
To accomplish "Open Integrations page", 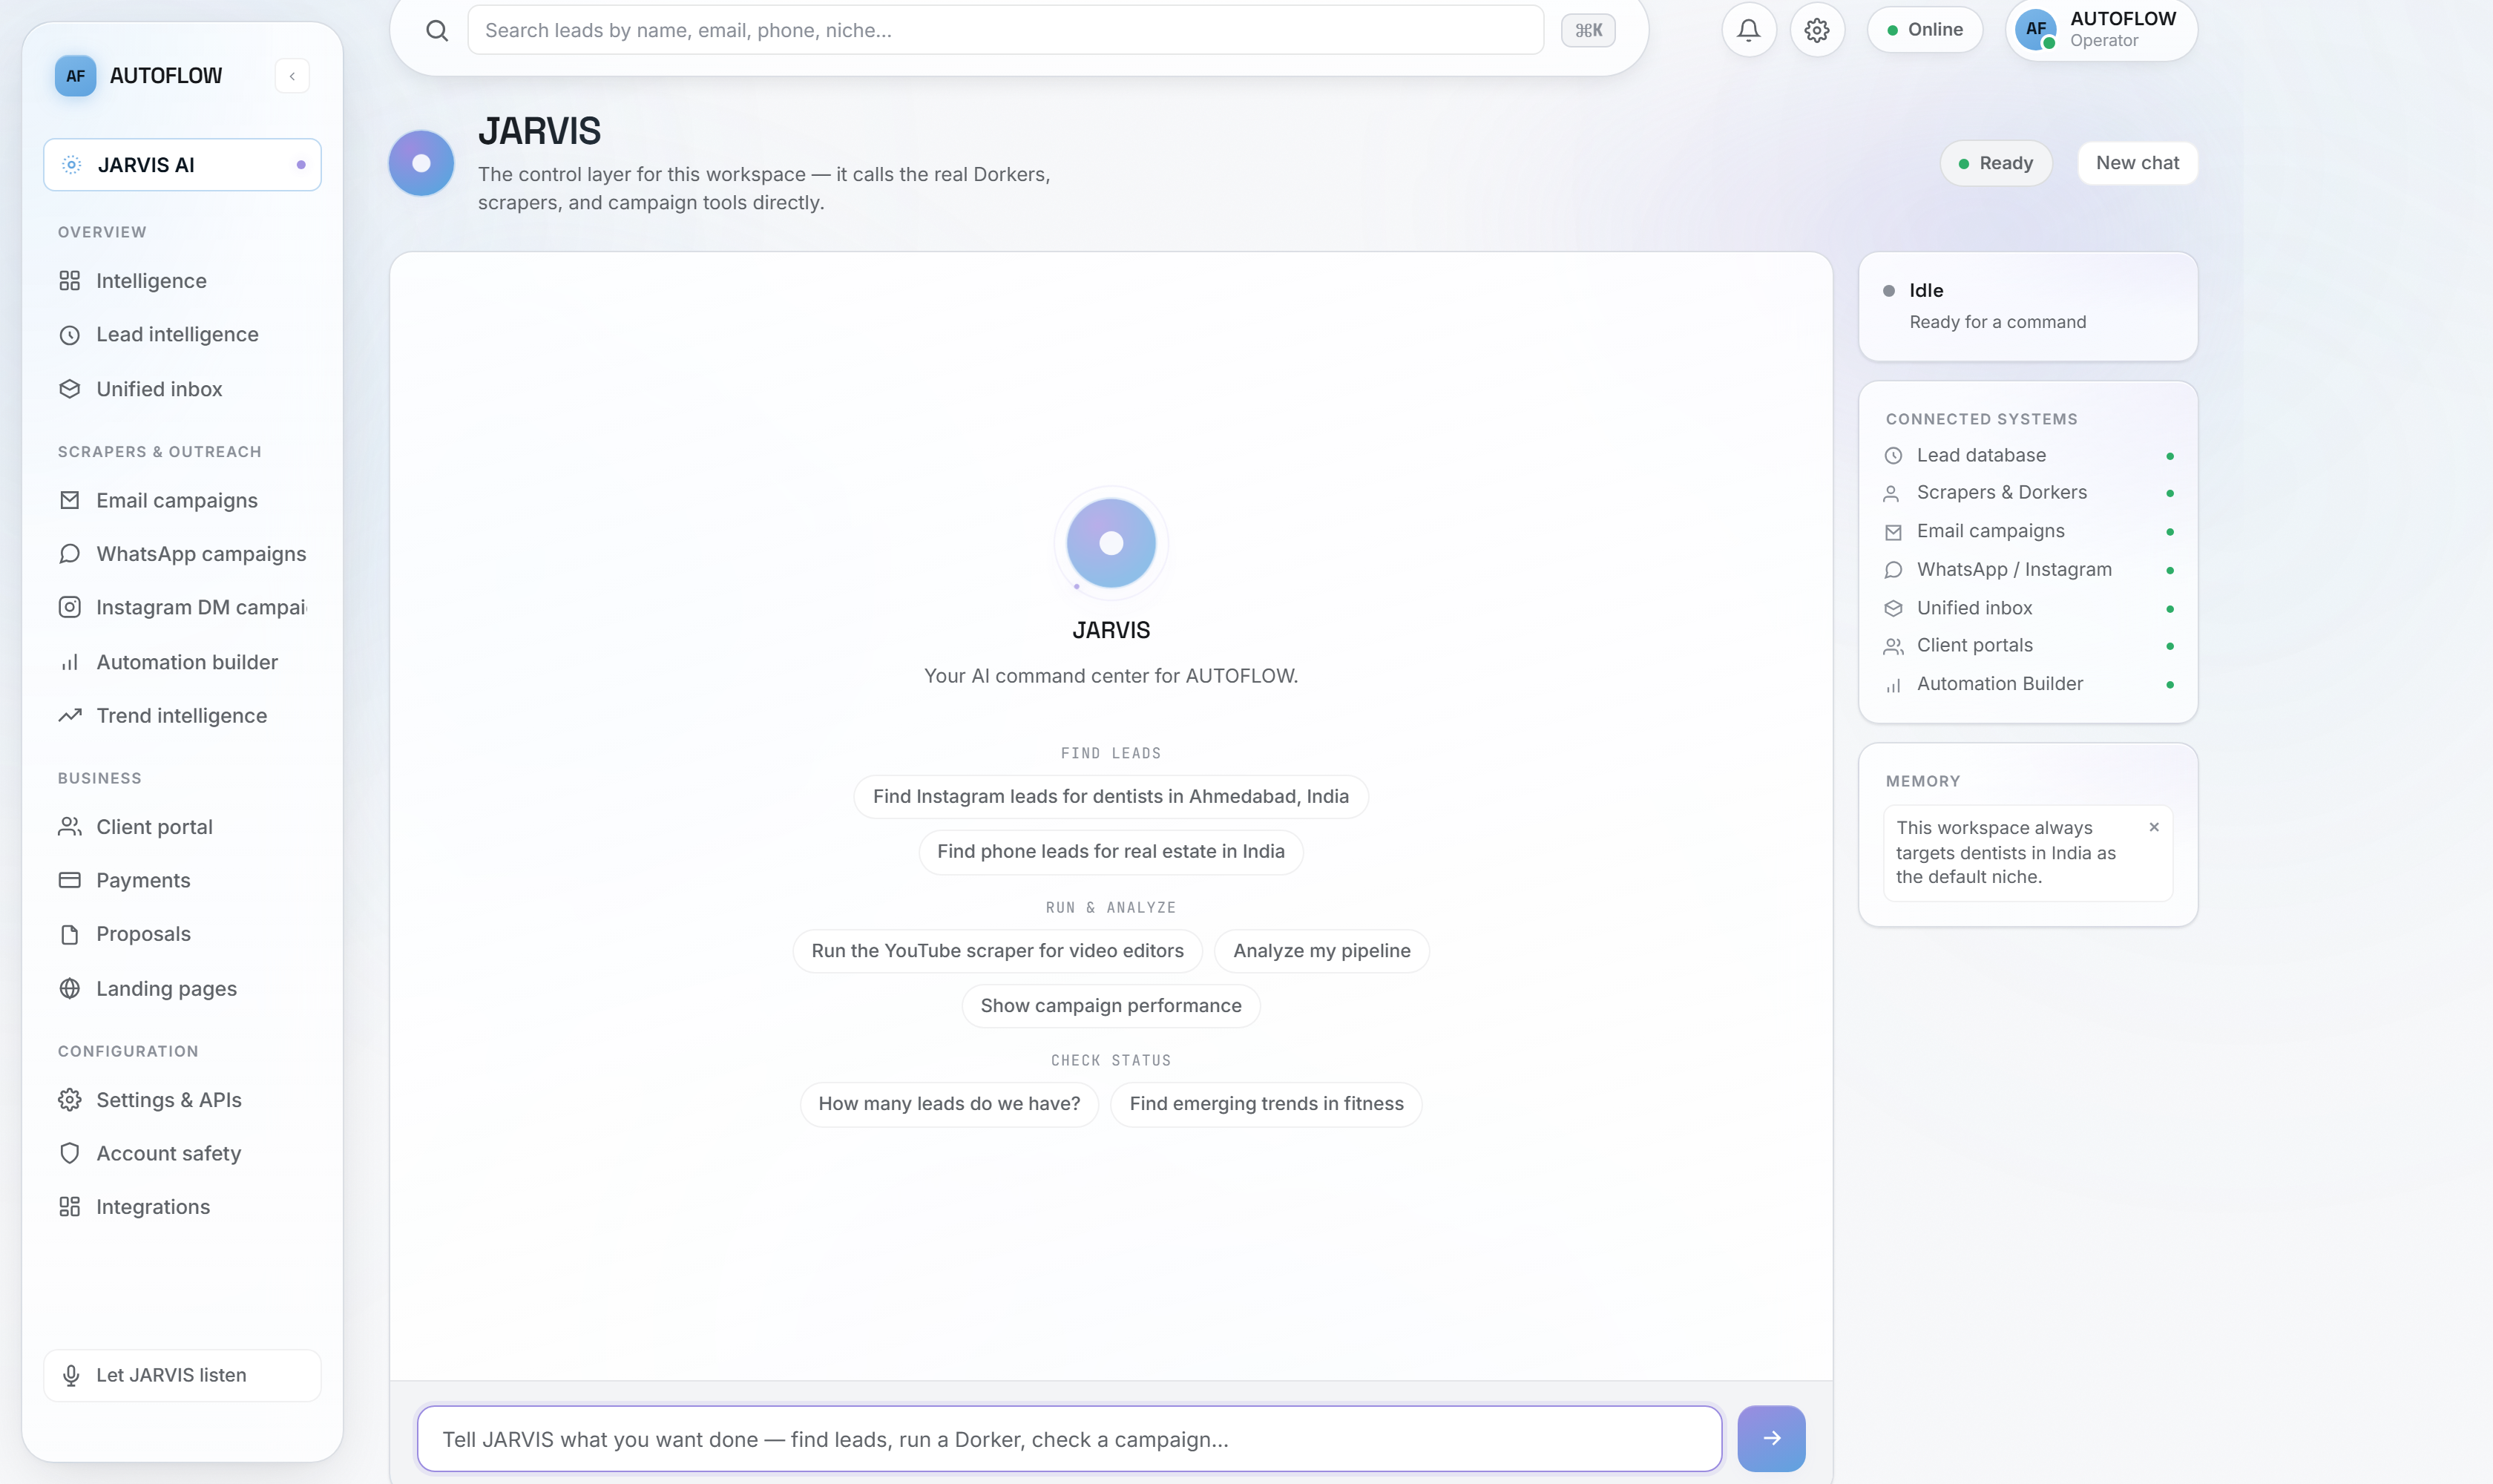I will click(x=182, y=1207).
